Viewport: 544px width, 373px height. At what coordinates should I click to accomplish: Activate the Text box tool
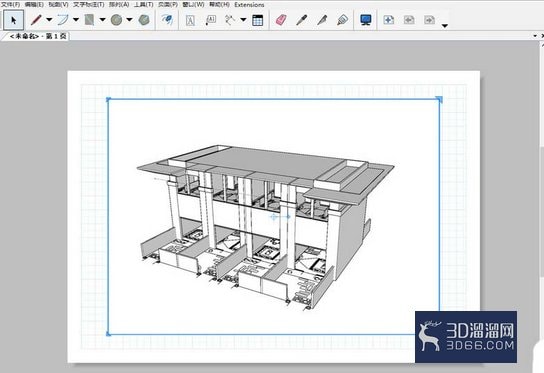point(190,20)
